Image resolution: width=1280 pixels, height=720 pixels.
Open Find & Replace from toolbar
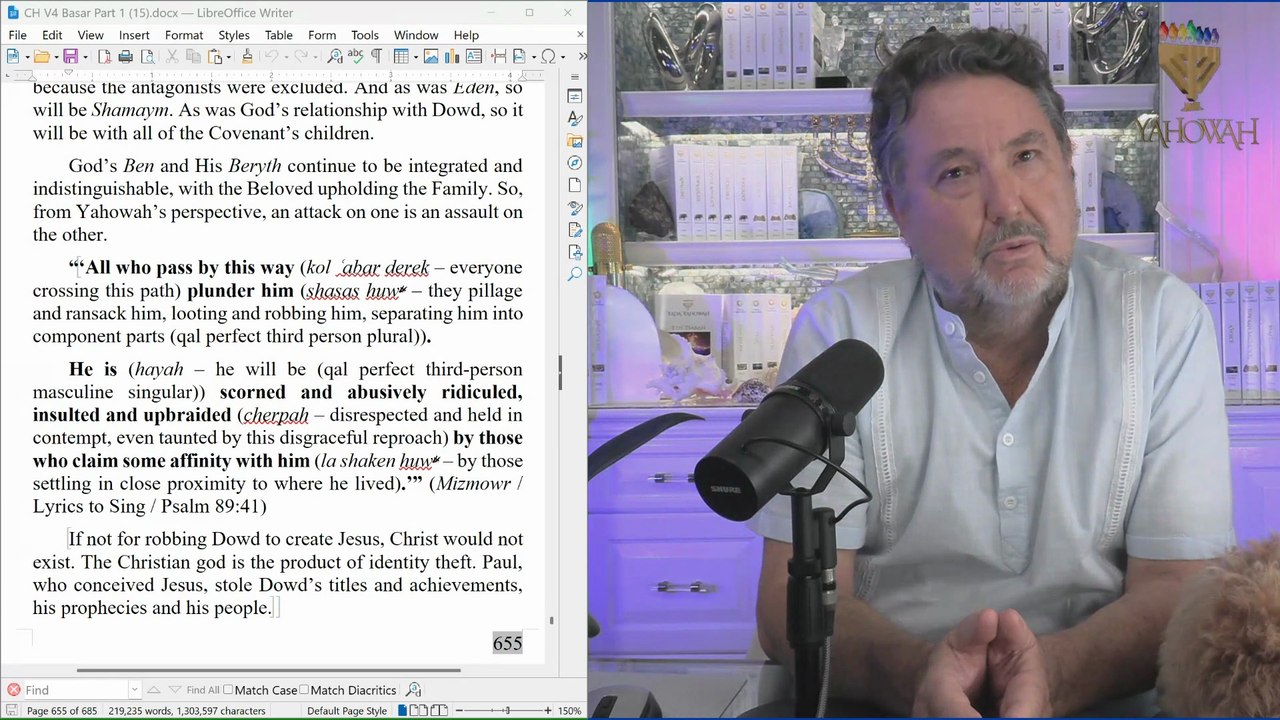[335, 56]
